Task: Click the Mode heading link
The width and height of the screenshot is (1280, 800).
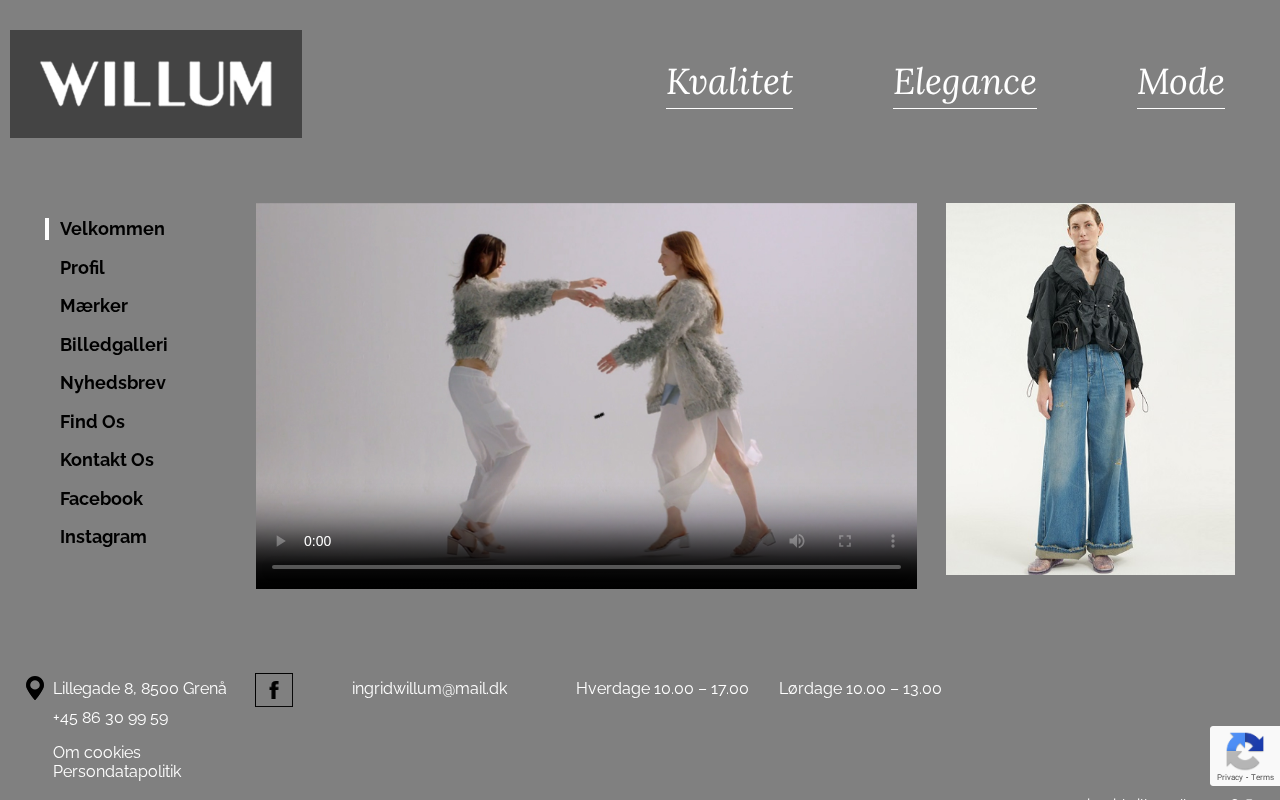Action: (1181, 82)
